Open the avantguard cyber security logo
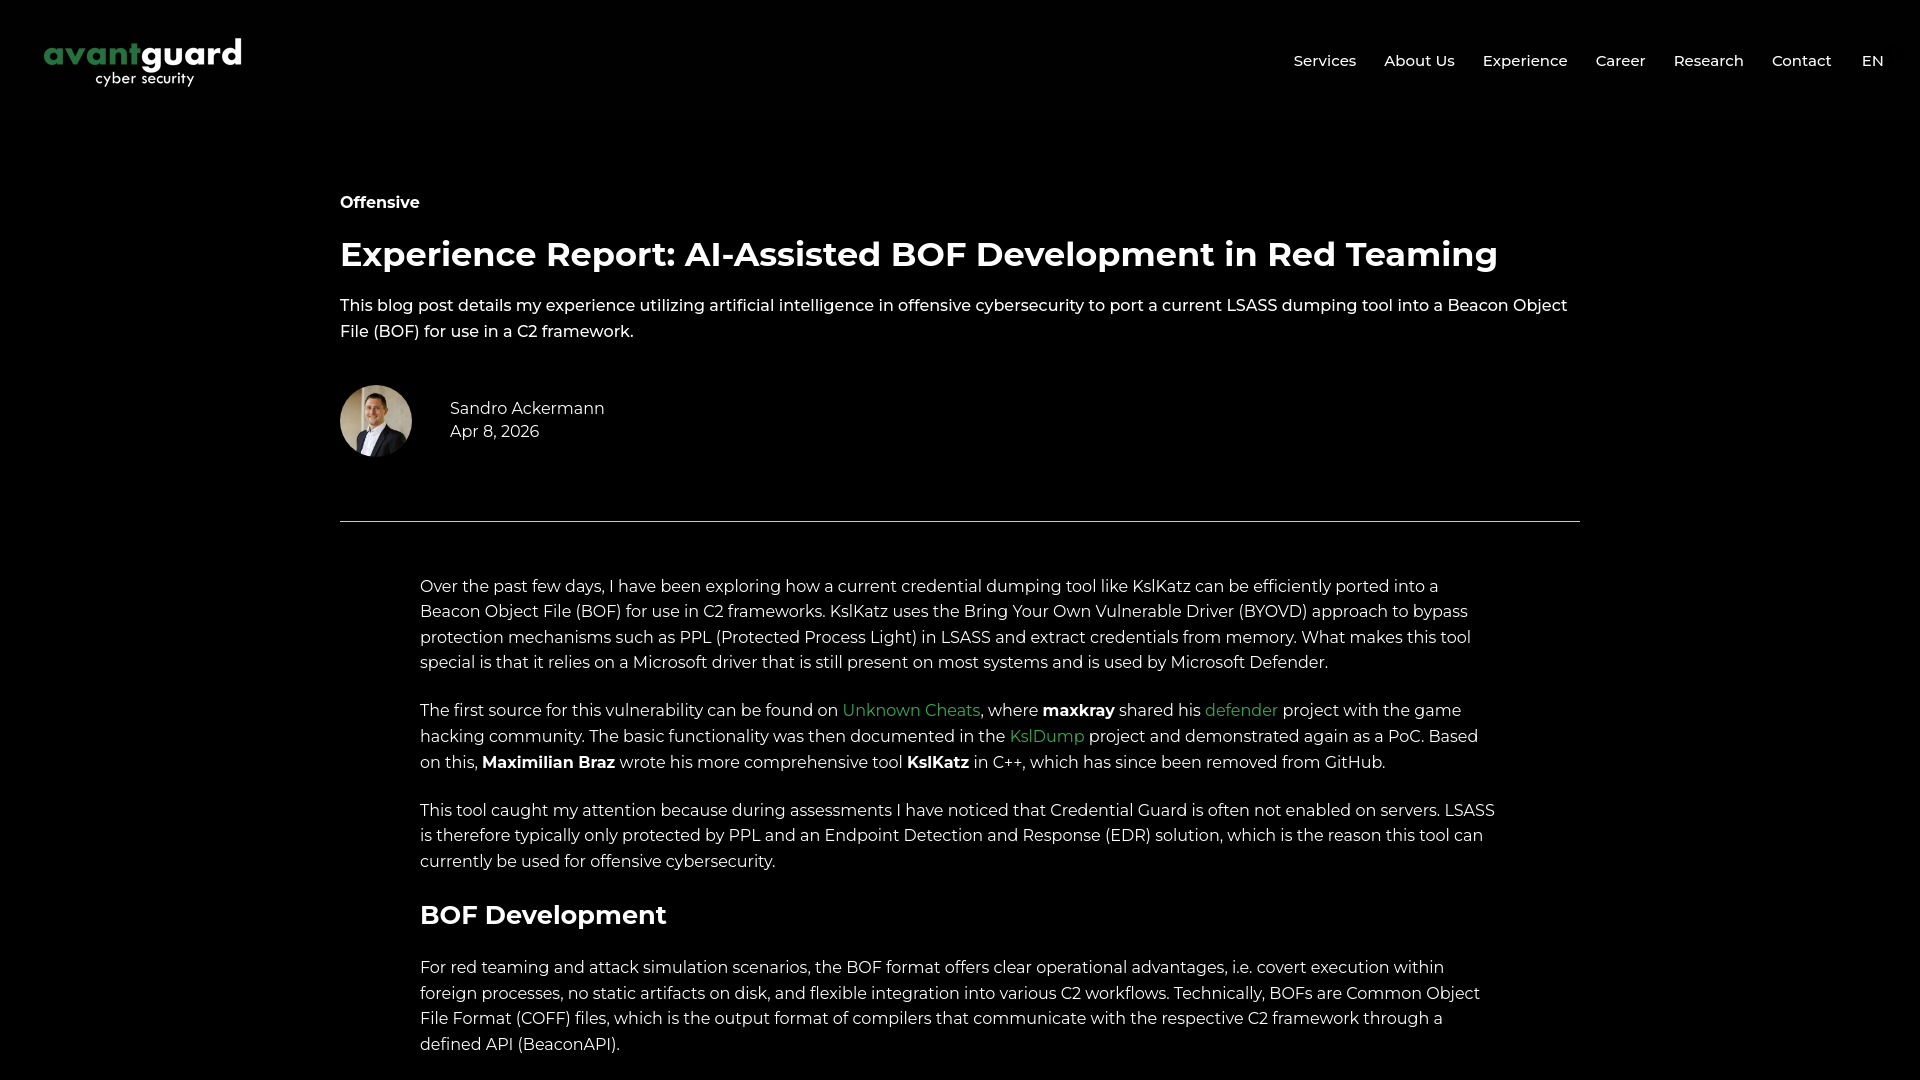This screenshot has height=1080, width=1920. pos(143,62)
